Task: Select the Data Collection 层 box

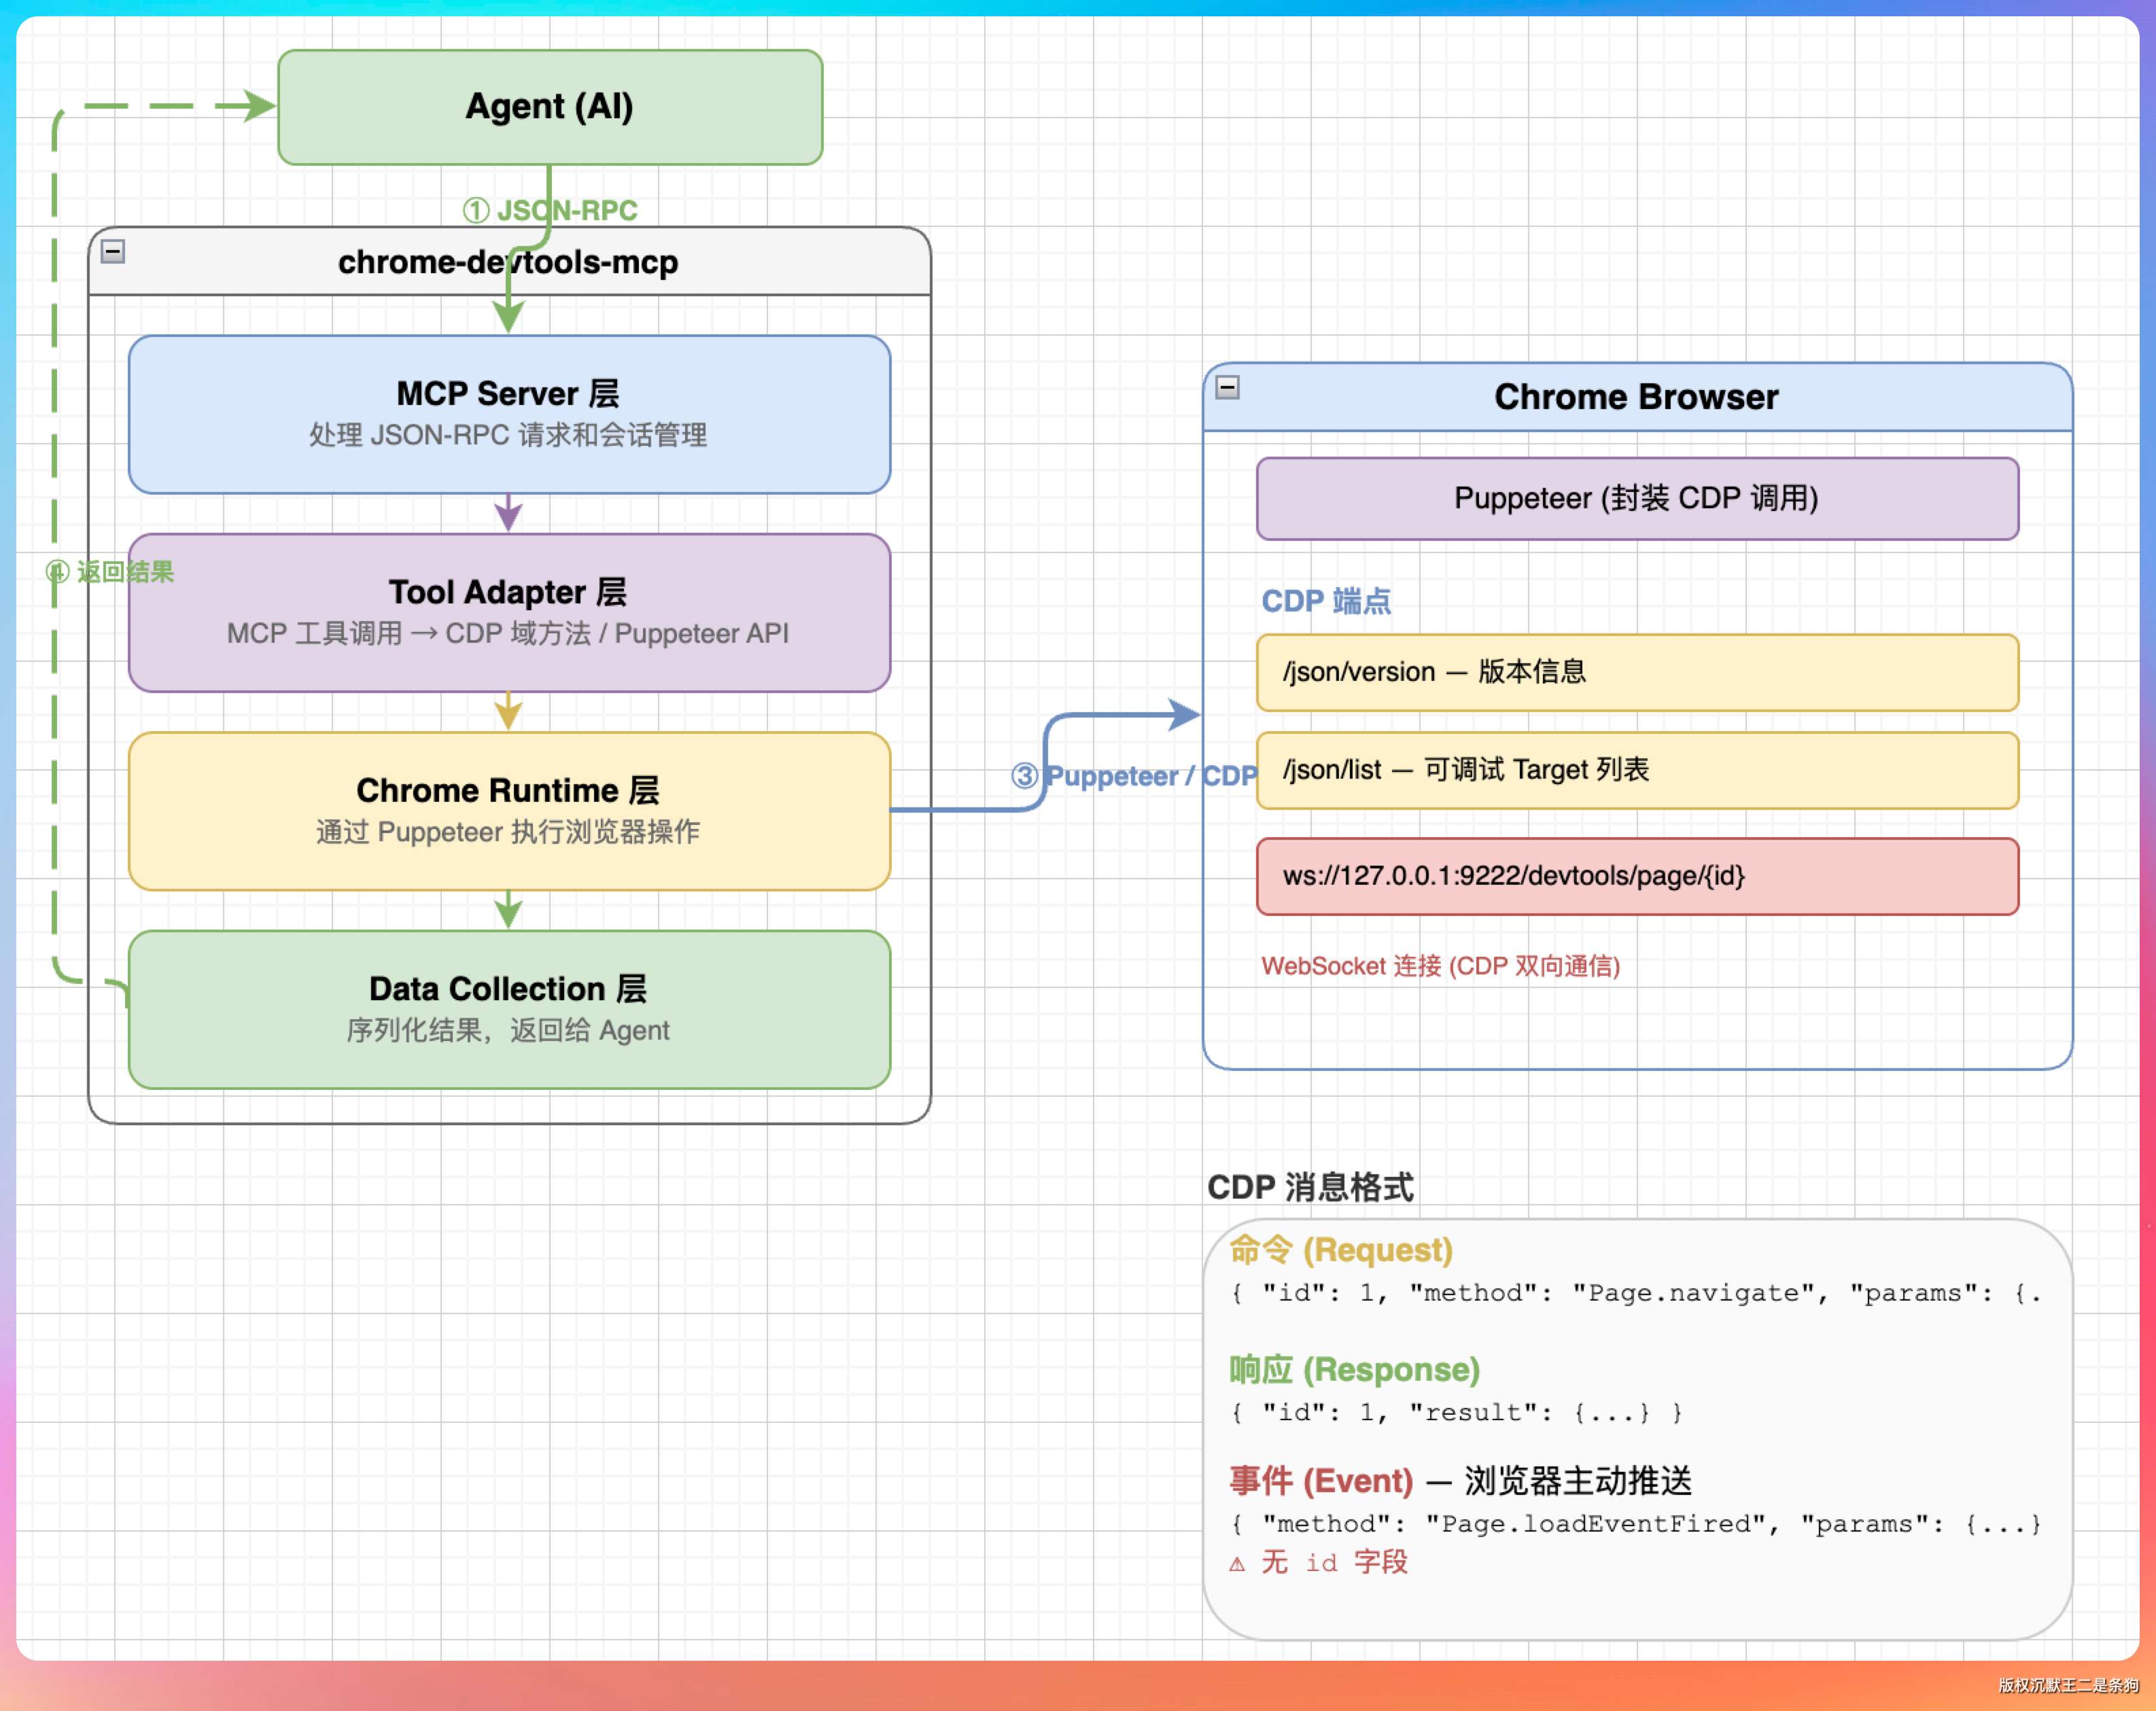Action: pyautogui.click(x=509, y=1009)
